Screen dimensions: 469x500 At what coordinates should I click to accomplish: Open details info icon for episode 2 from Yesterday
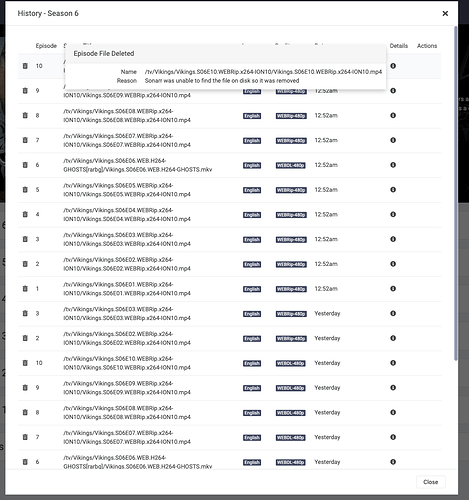point(393,338)
